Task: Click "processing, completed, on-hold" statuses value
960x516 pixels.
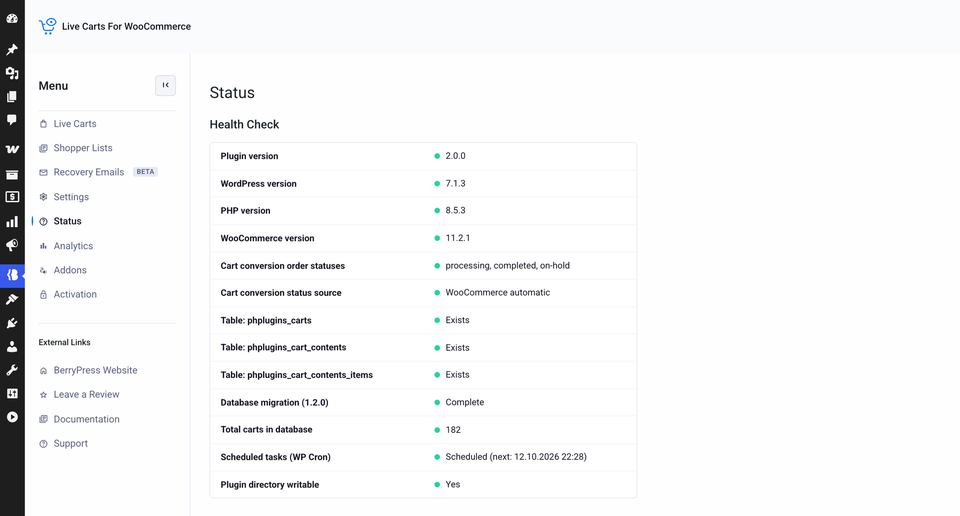Action: pyautogui.click(x=508, y=266)
